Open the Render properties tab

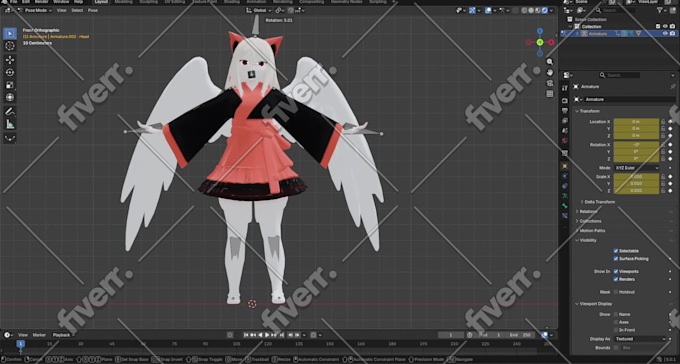[565, 101]
